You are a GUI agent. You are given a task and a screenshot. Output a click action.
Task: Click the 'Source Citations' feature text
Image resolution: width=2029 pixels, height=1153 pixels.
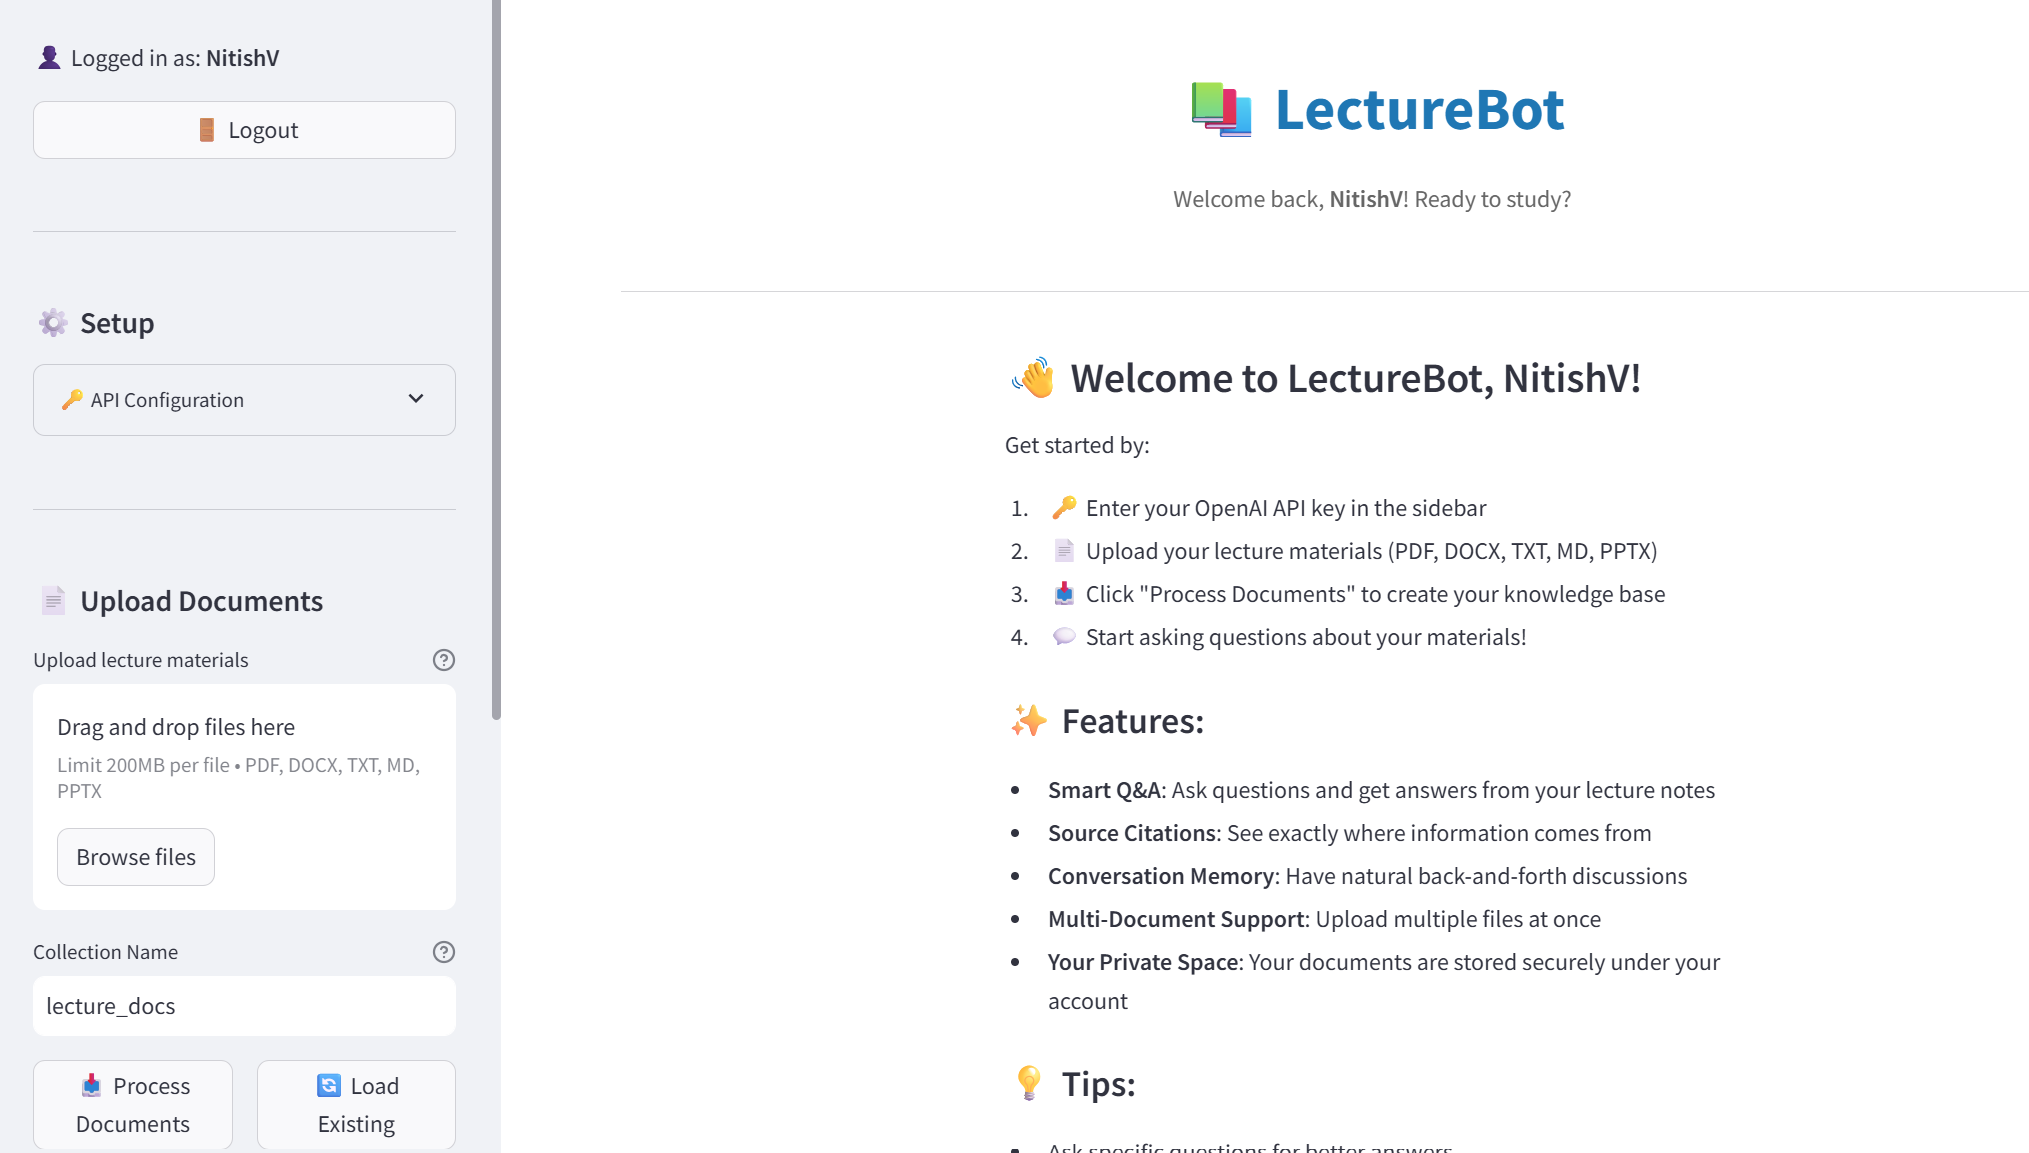(1132, 833)
